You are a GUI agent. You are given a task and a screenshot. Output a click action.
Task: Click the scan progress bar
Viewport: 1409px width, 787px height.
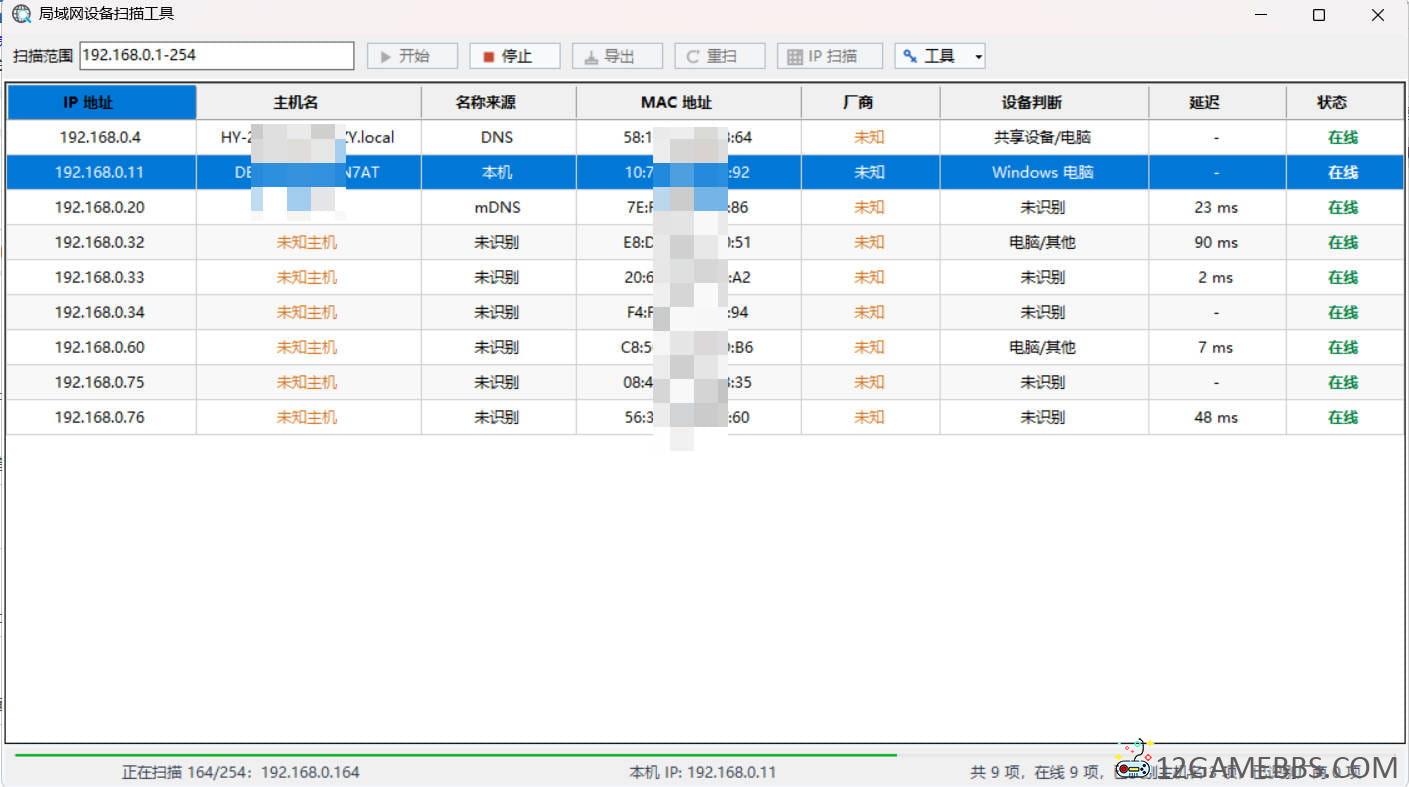703,755
